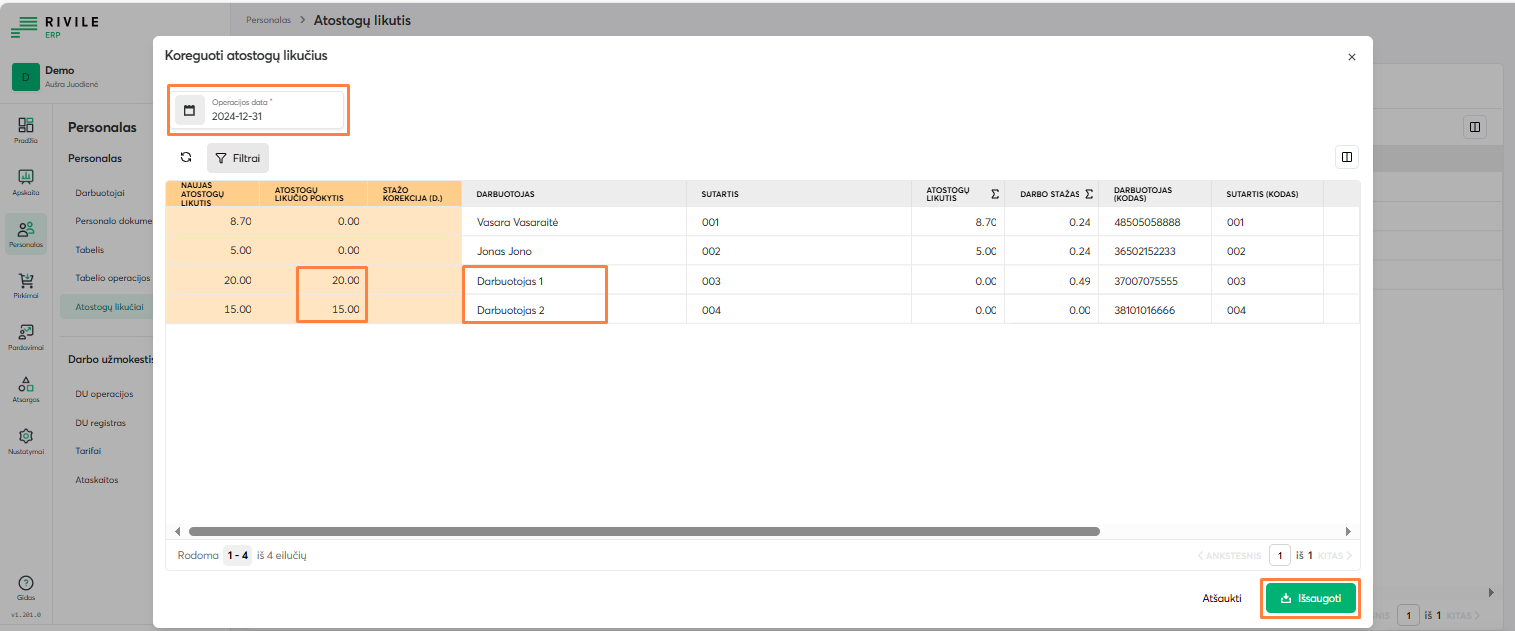
Task: Open the Pardavimai sales icon
Action: point(26,336)
